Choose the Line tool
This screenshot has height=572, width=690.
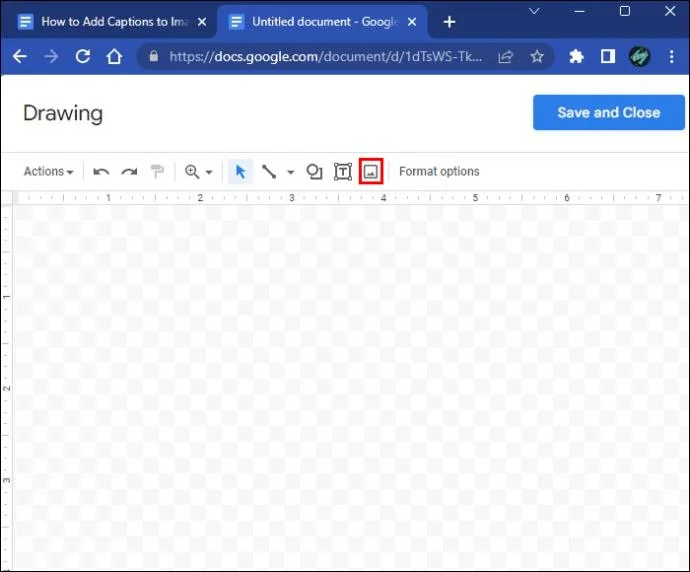tap(269, 172)
